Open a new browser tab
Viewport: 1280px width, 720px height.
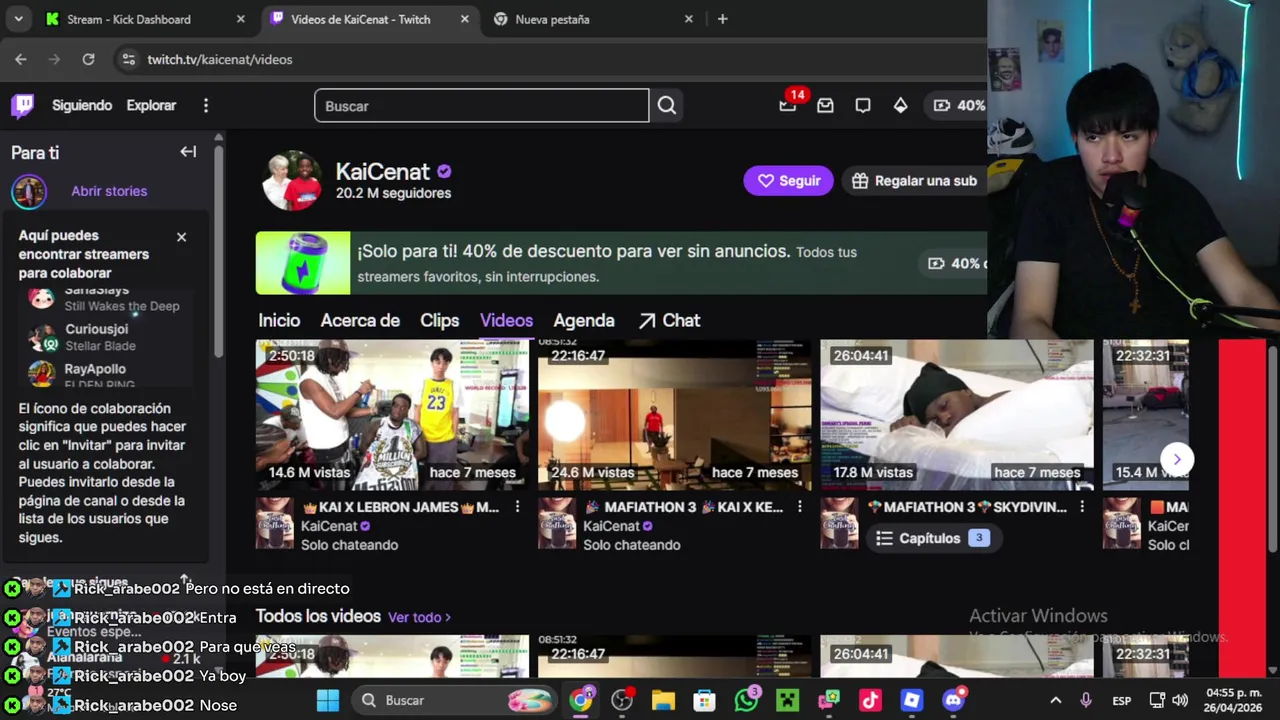pos(723,19)
